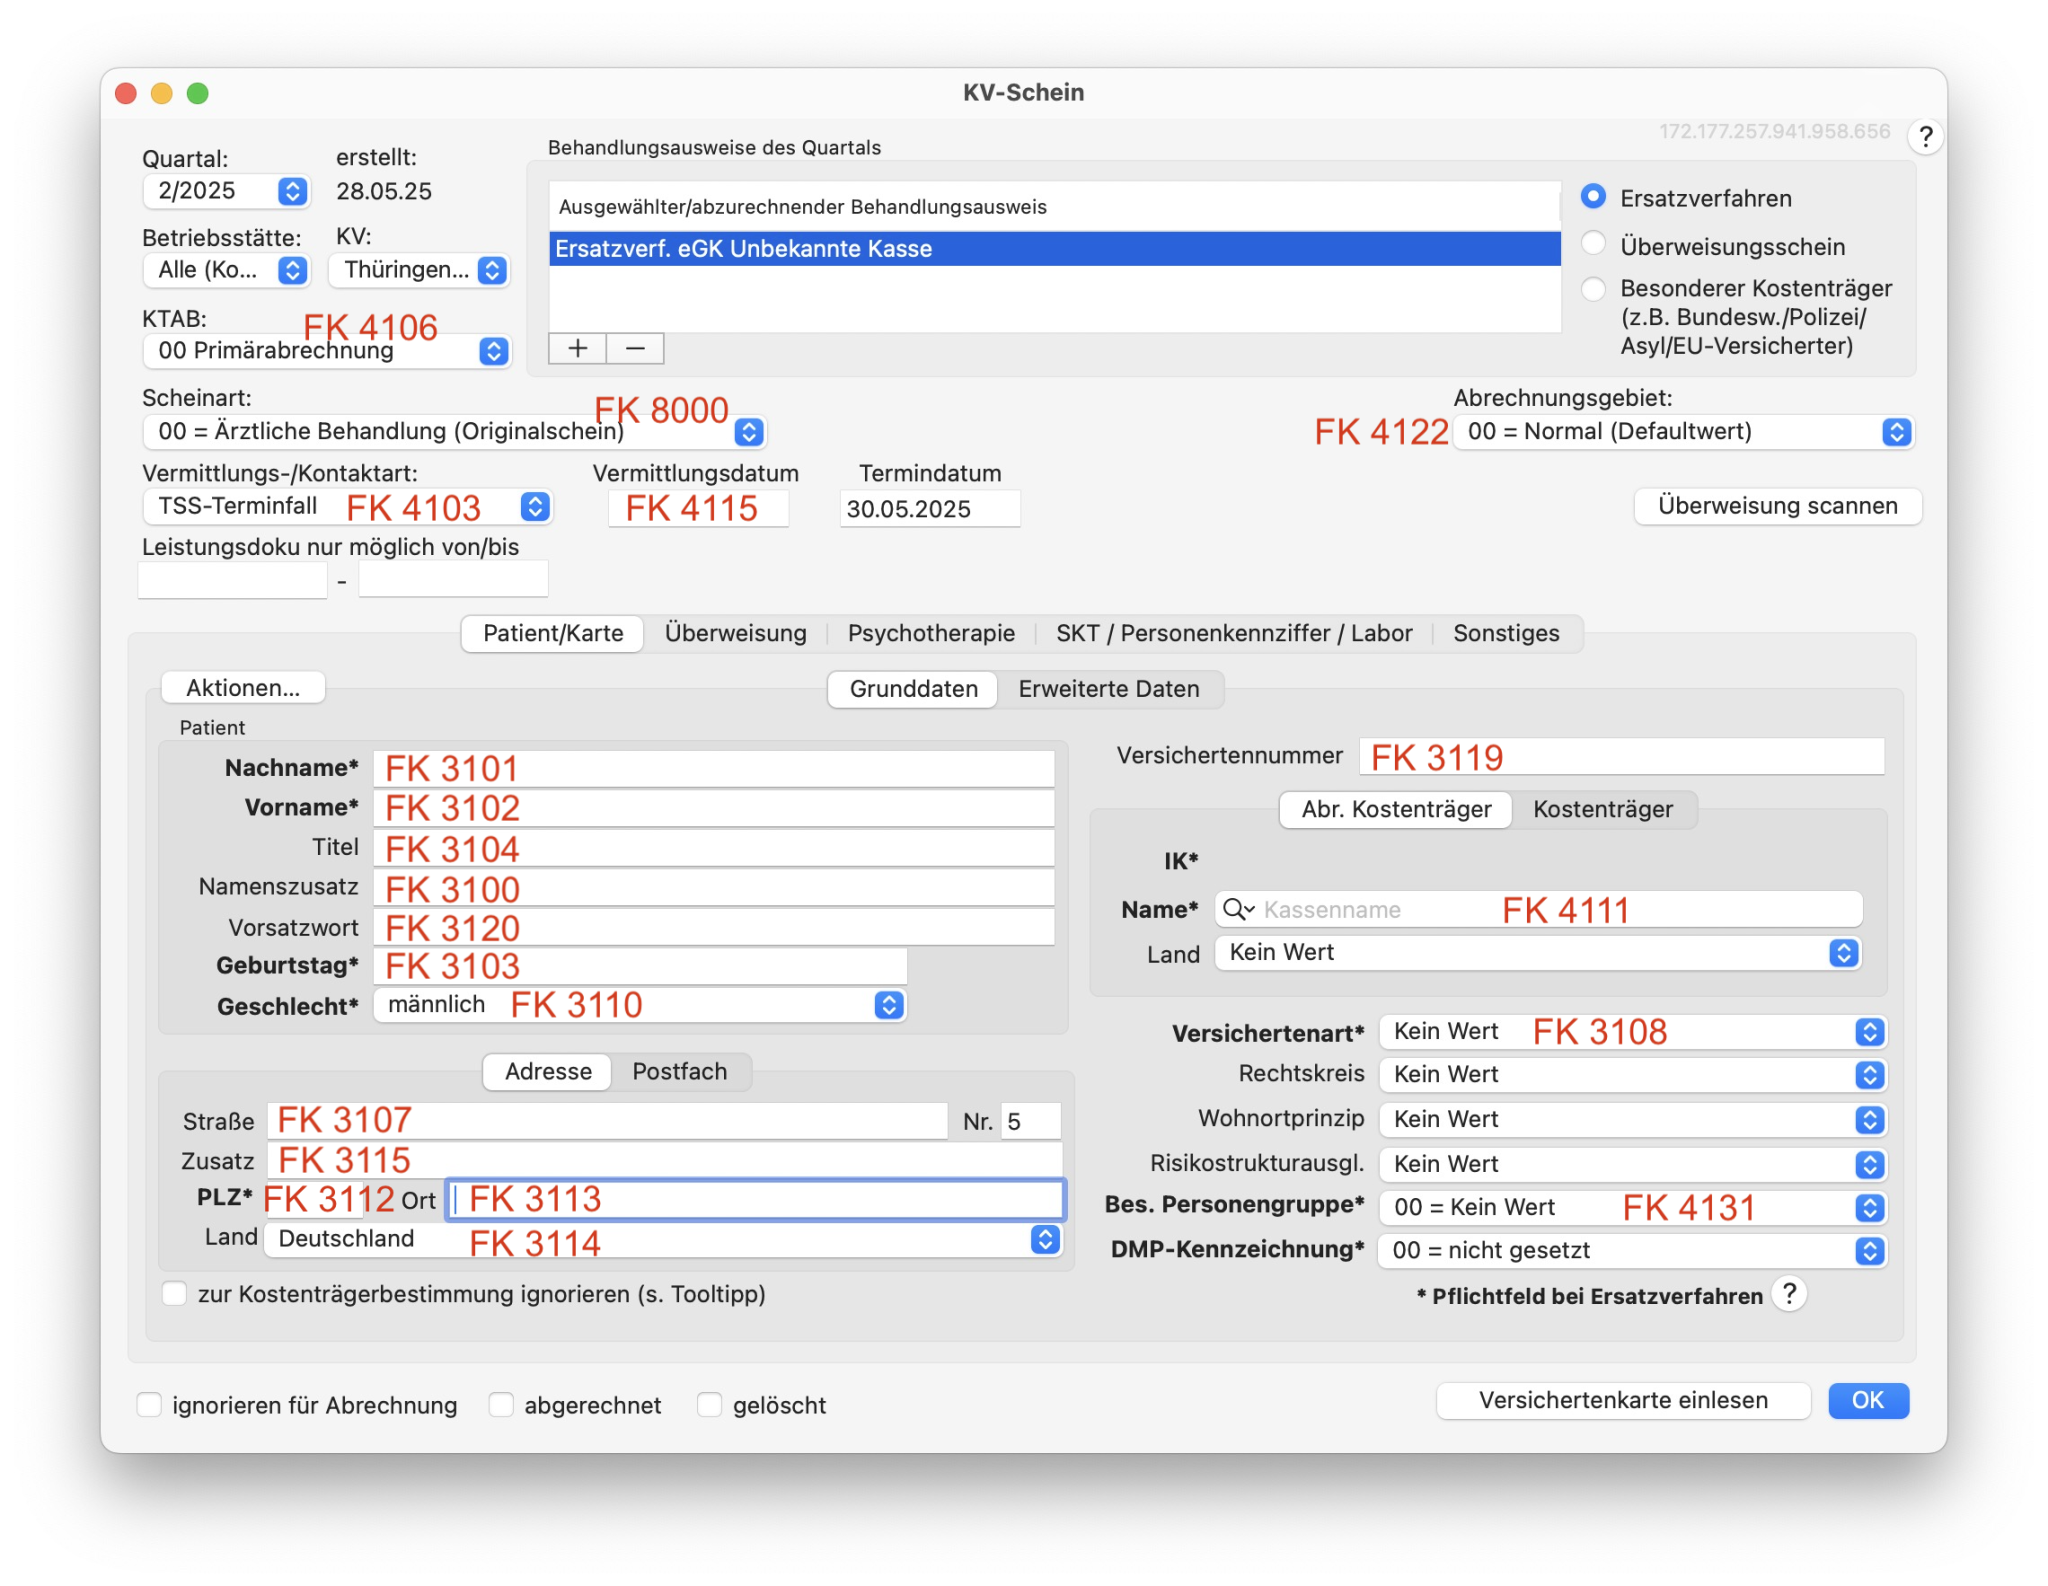Screen dimensions: 2048x1586
Task: Click the Titel input field
Action: click(x=714, y=848)
